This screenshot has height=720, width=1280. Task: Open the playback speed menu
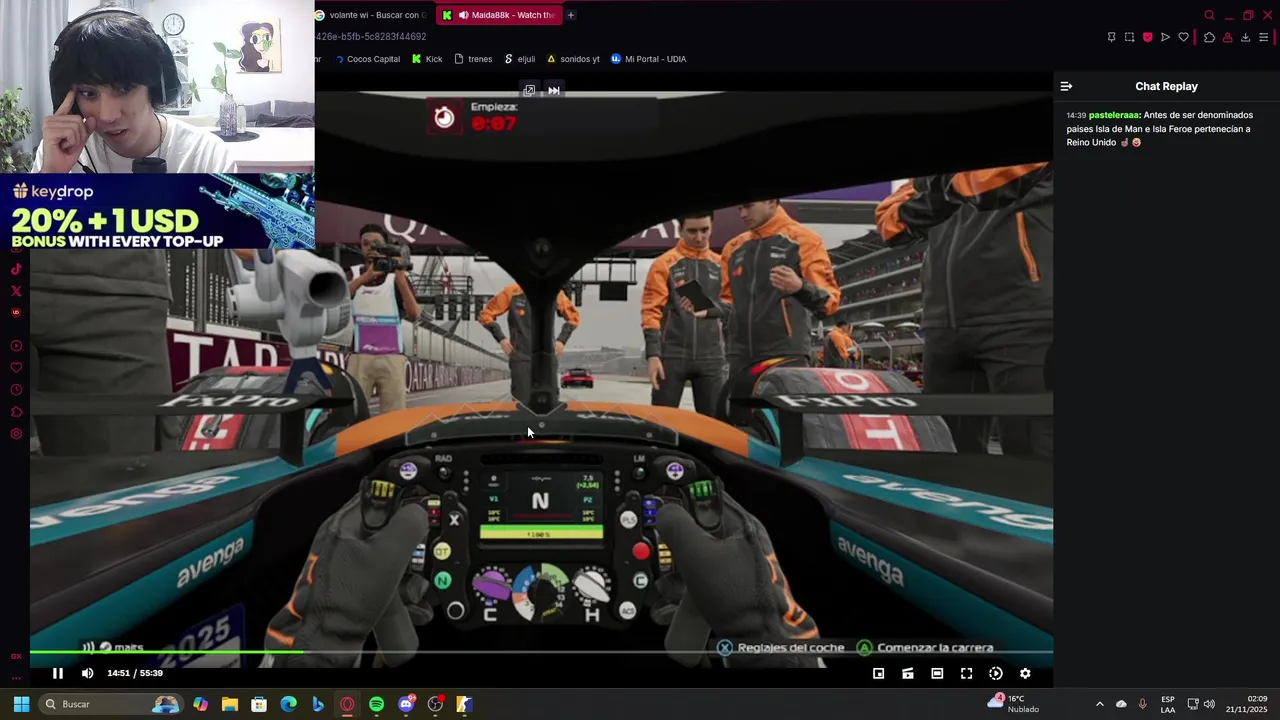995,673
